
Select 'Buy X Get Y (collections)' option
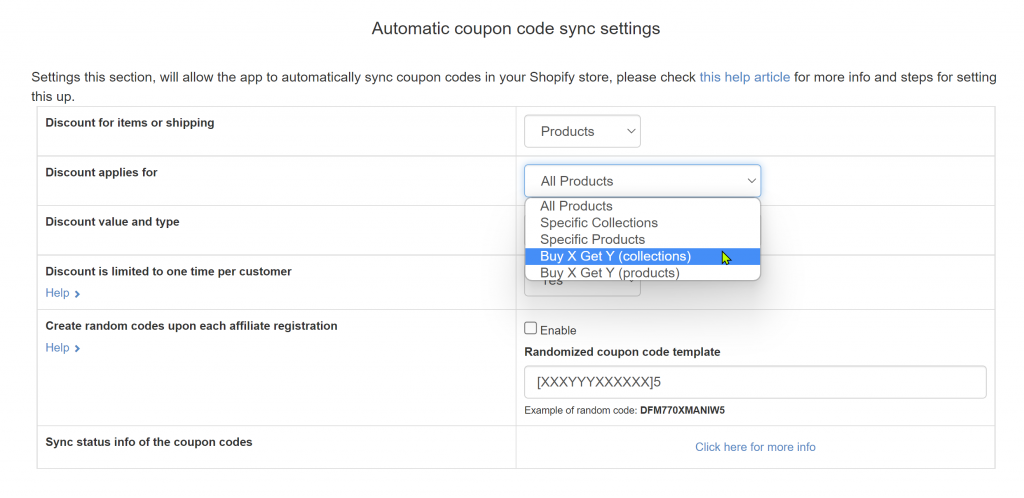tap(615, 257)
